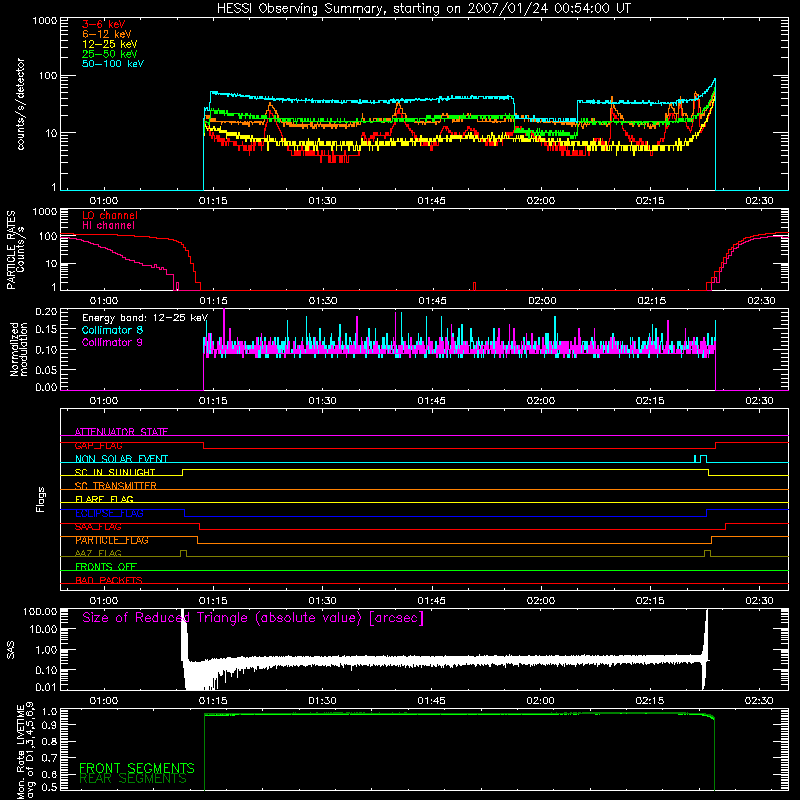Select the FRONT SEGMENTS legend label
Screen dimensions: 800x800
pos(137,768)
